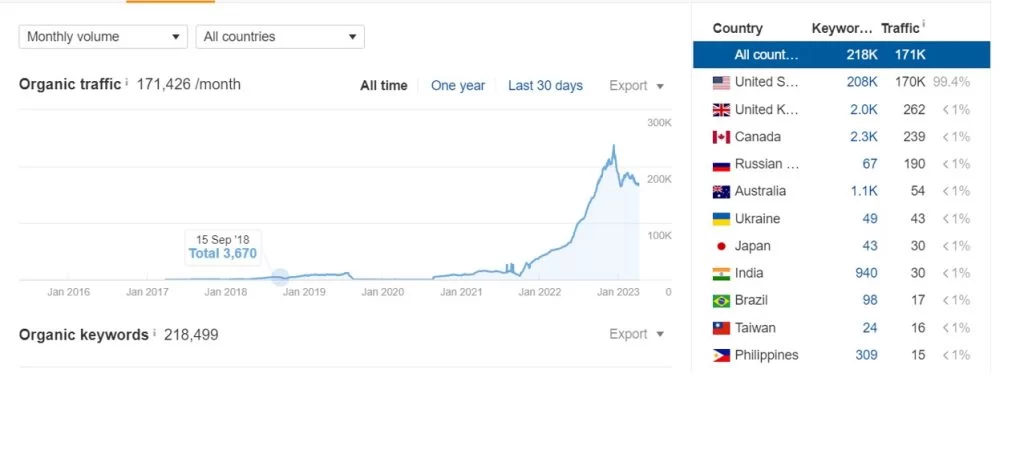Open the 940 keywords link for India
This screenshot has height=467, width=1024.
pyautogui.click(x=866, y=273)
